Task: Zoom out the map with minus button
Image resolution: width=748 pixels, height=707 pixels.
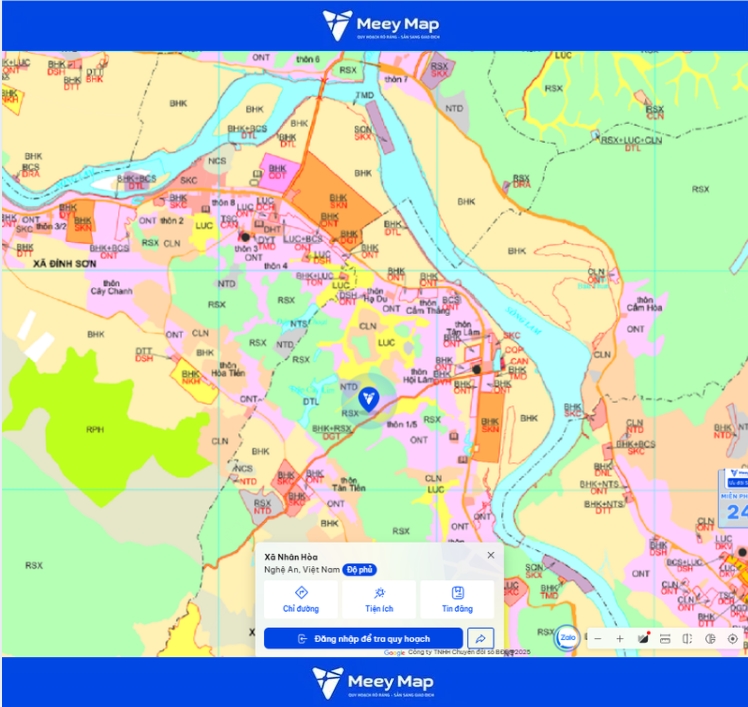Action: 598,639
